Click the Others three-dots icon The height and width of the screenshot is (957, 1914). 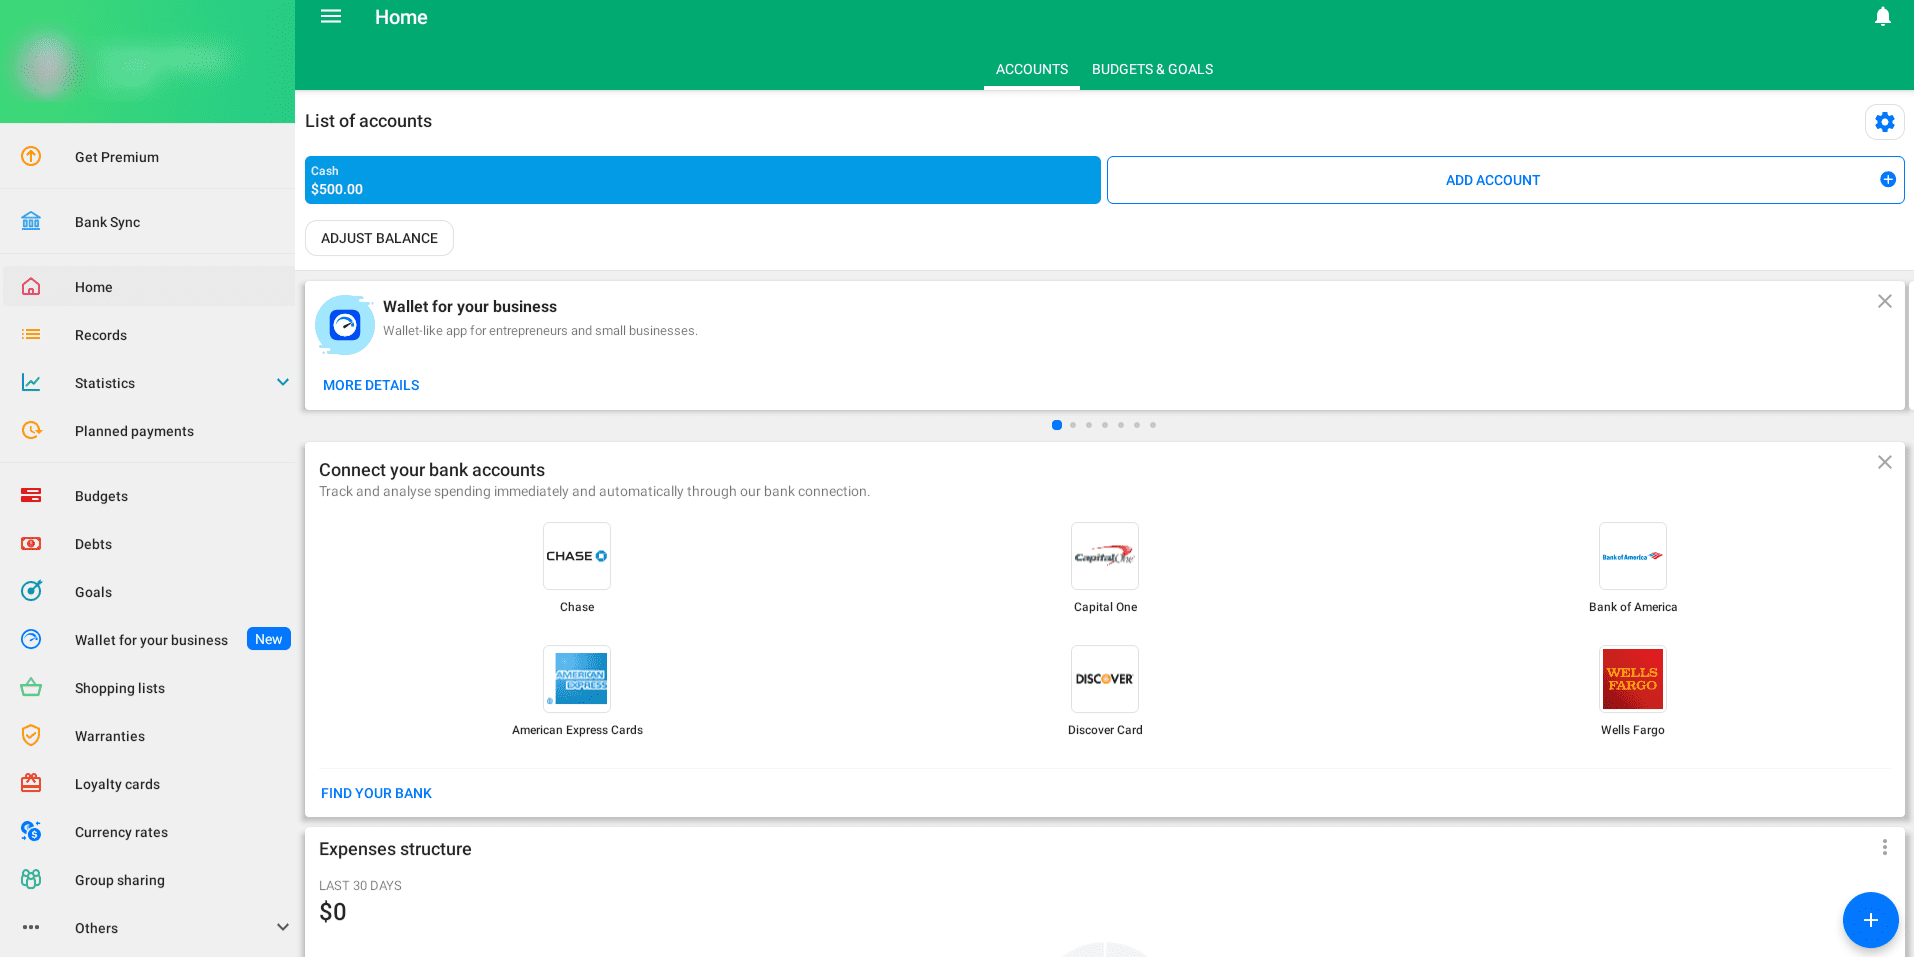[31, 927]
